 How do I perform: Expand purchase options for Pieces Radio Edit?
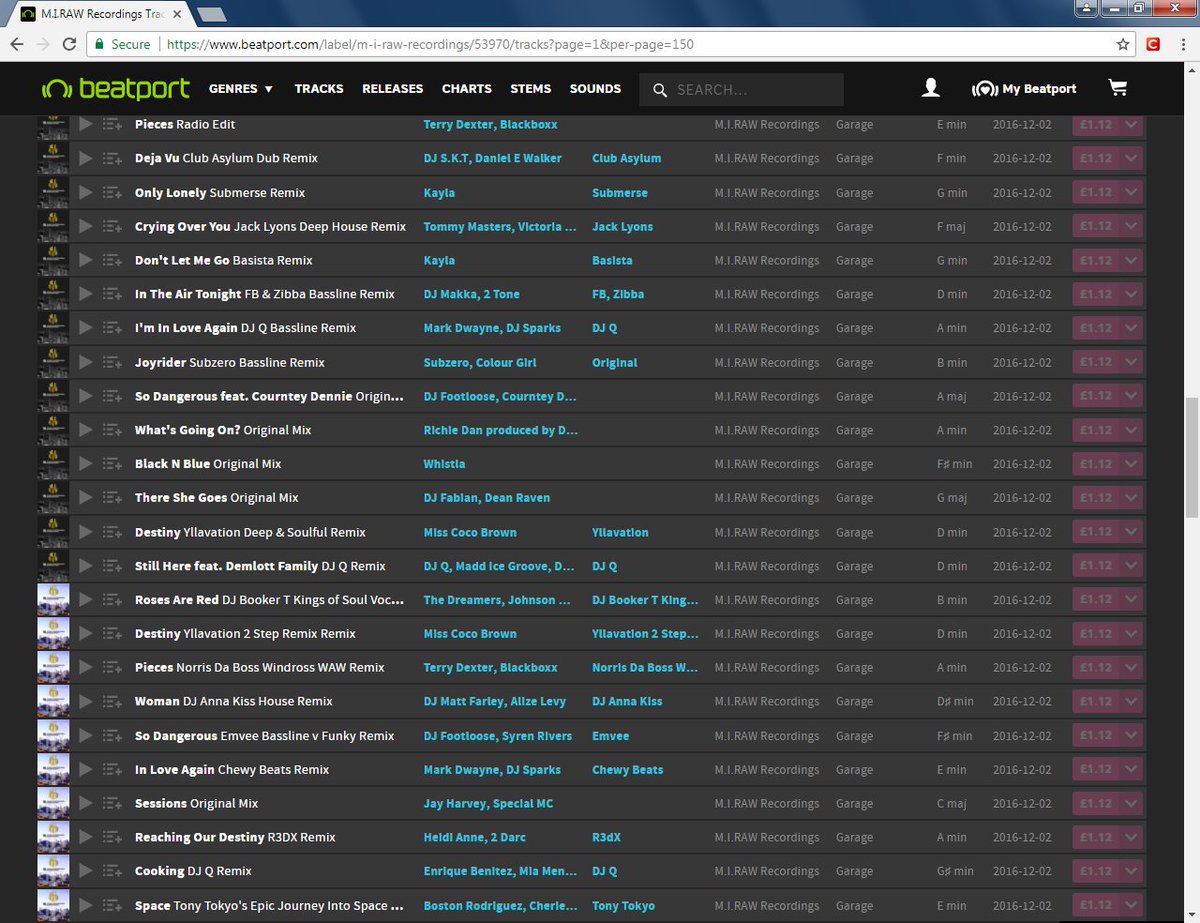1131,124
